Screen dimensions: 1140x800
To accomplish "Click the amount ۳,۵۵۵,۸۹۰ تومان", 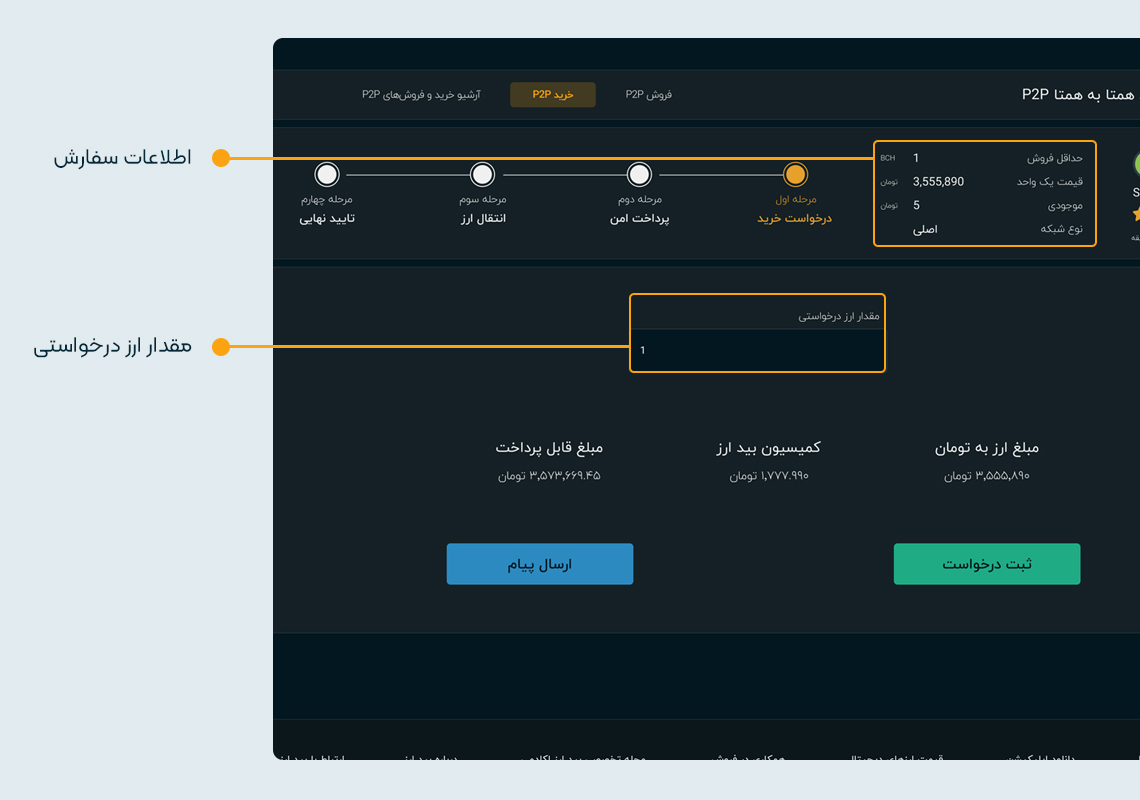I will coord(987,476).
